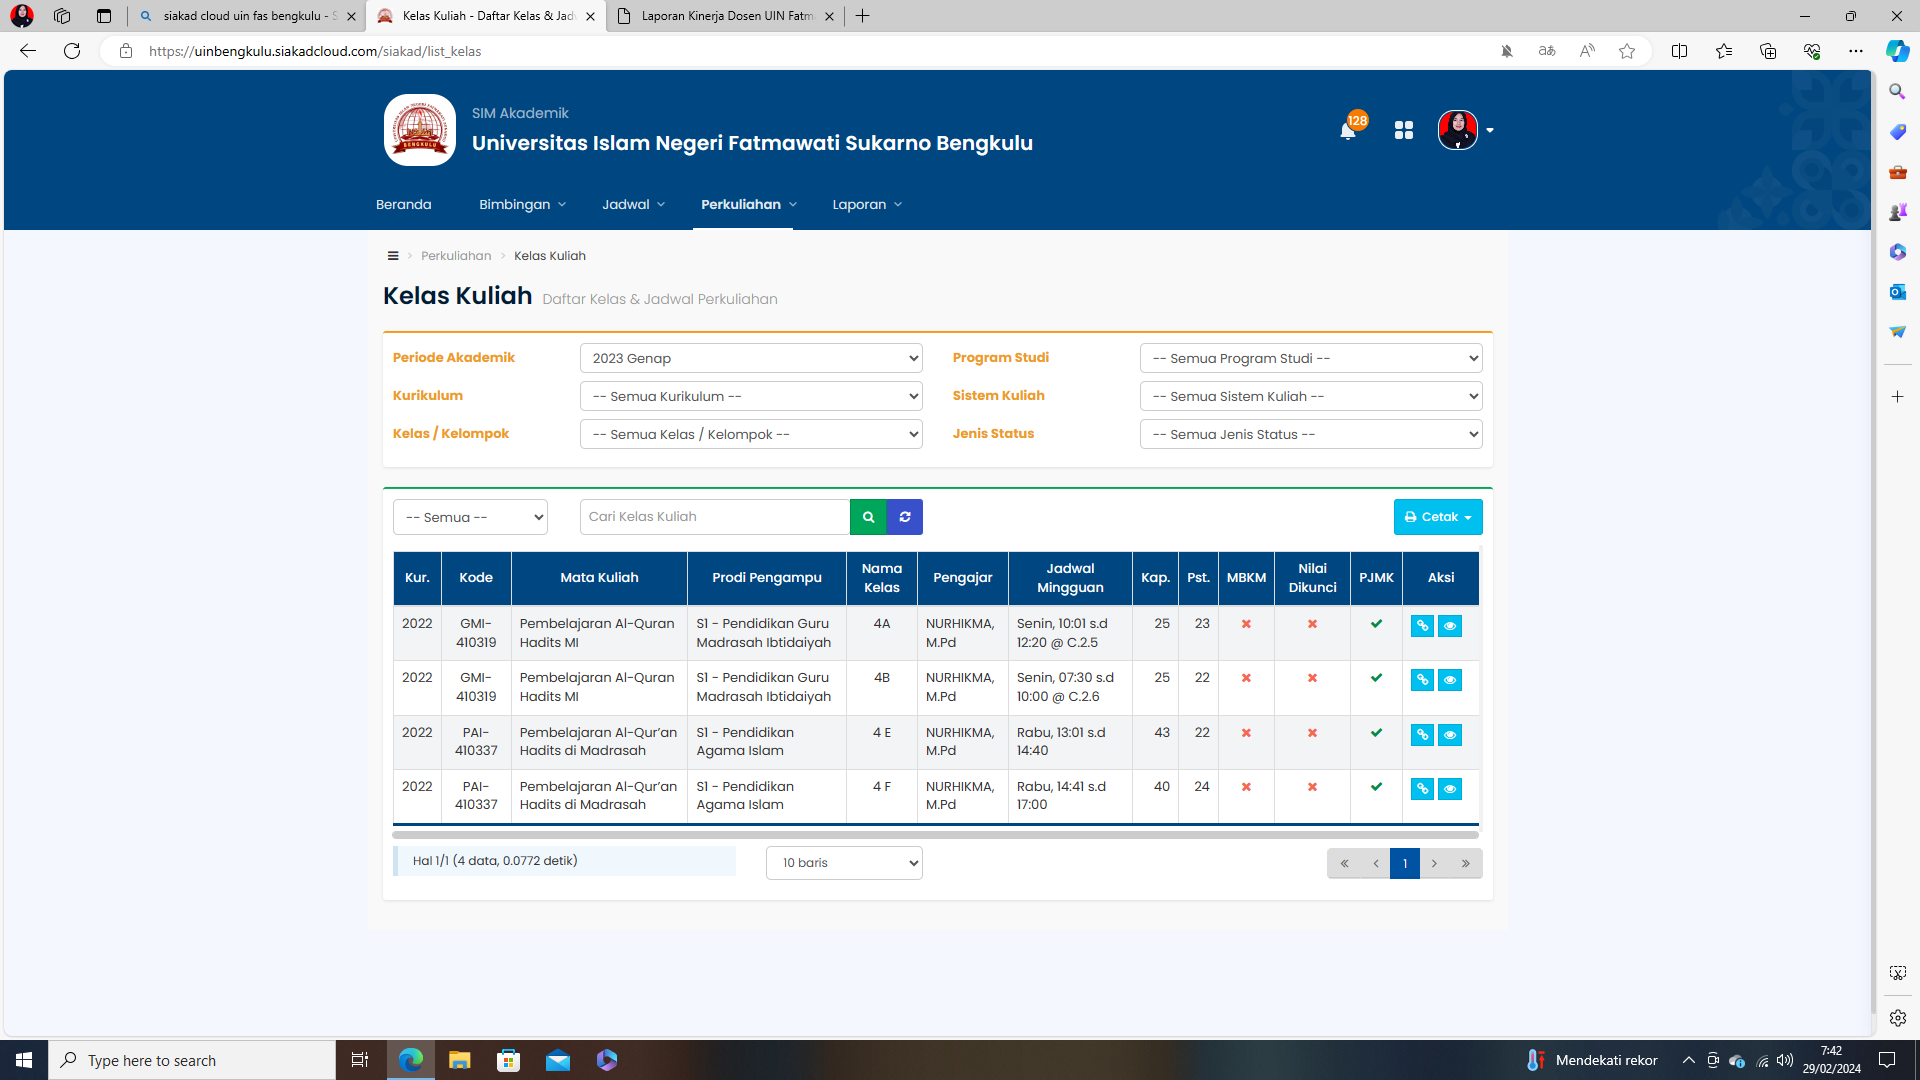Open the Periode Akademik dropdown

click(x=751, y=358)
